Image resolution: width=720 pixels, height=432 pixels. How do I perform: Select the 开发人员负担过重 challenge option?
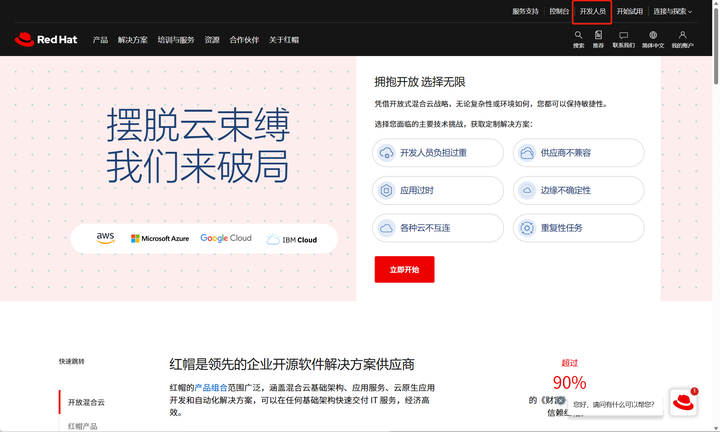click(x=438, y=153)
